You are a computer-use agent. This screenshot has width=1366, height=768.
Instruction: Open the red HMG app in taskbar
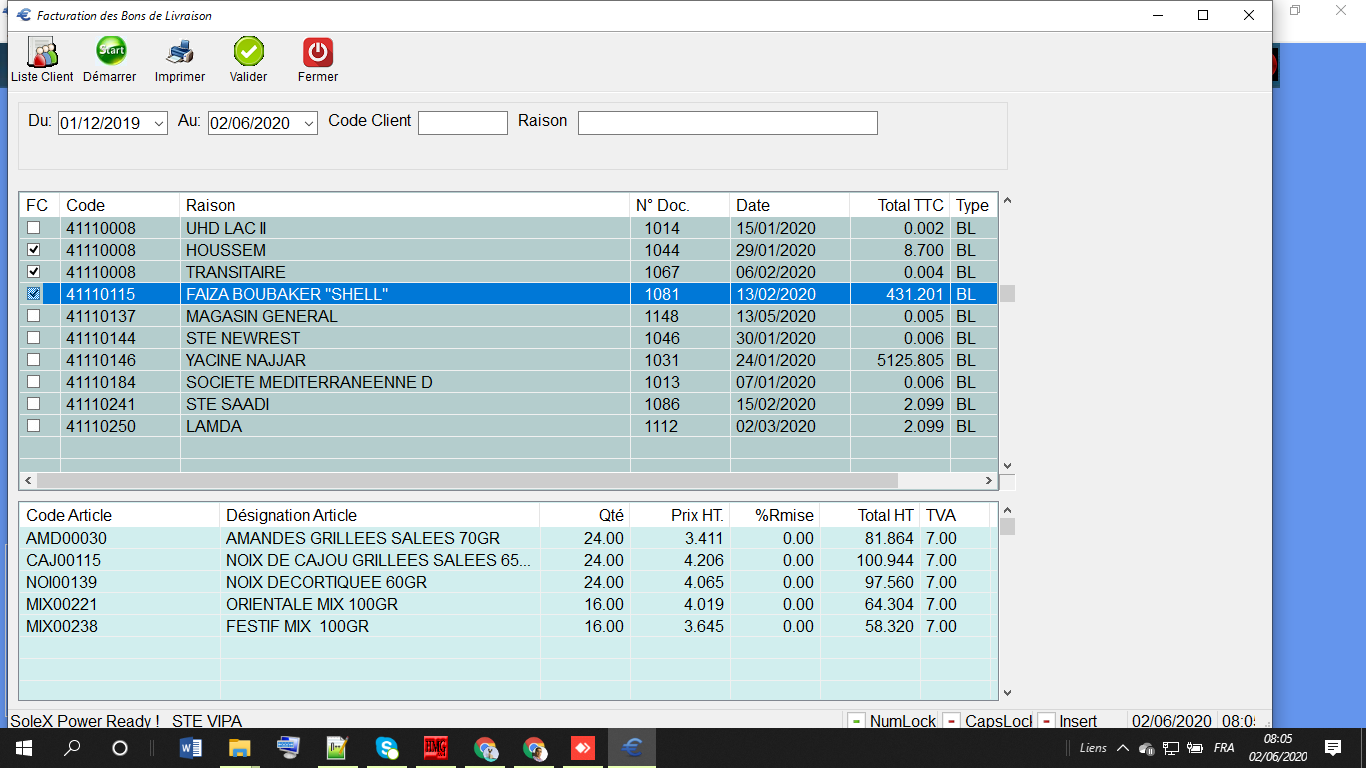tap(435, 748)
